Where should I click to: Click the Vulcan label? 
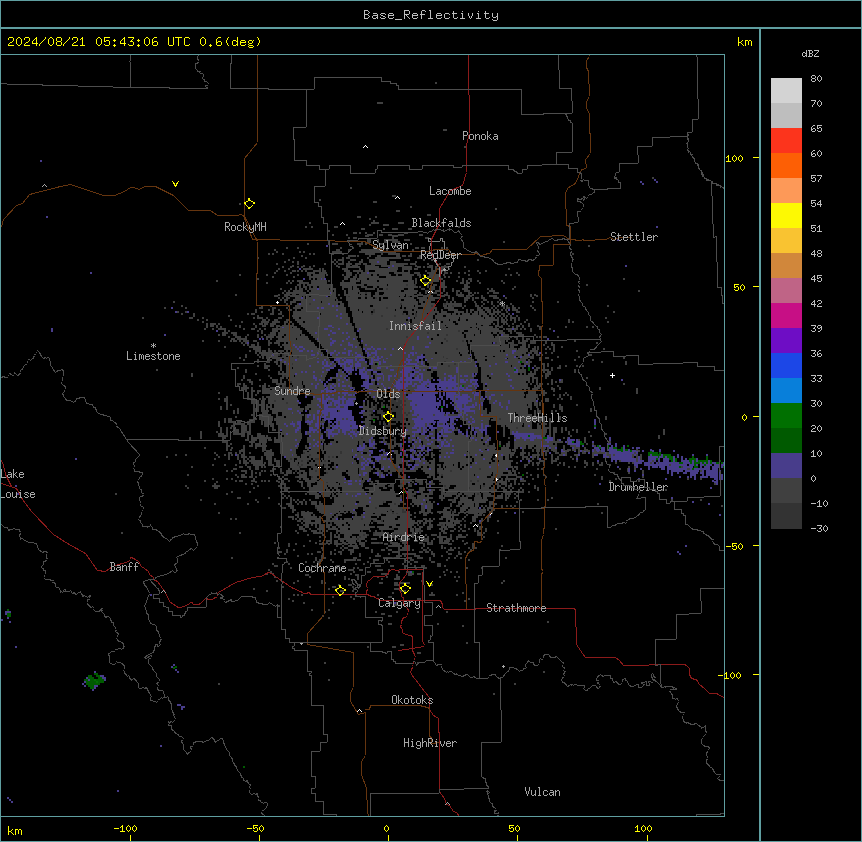[x=542, y=792]
